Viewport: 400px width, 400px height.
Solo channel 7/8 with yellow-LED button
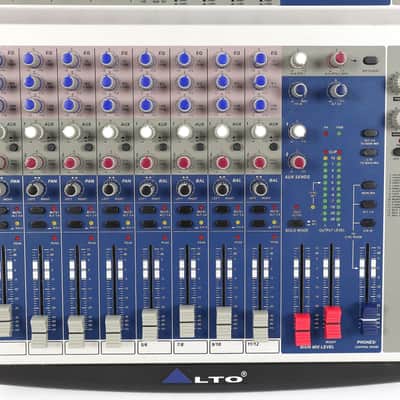[186, 223]
